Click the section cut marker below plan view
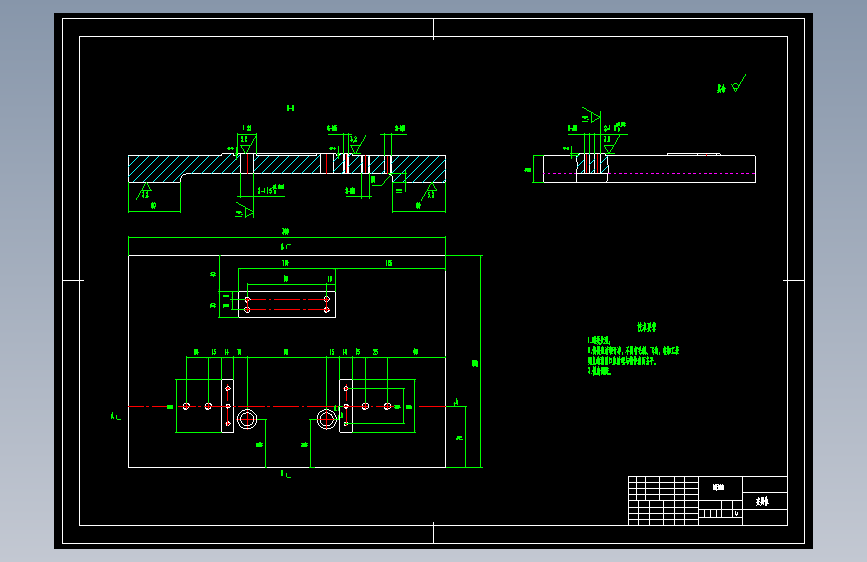This screenshot has width=867, height=562. tap(285, 474)
